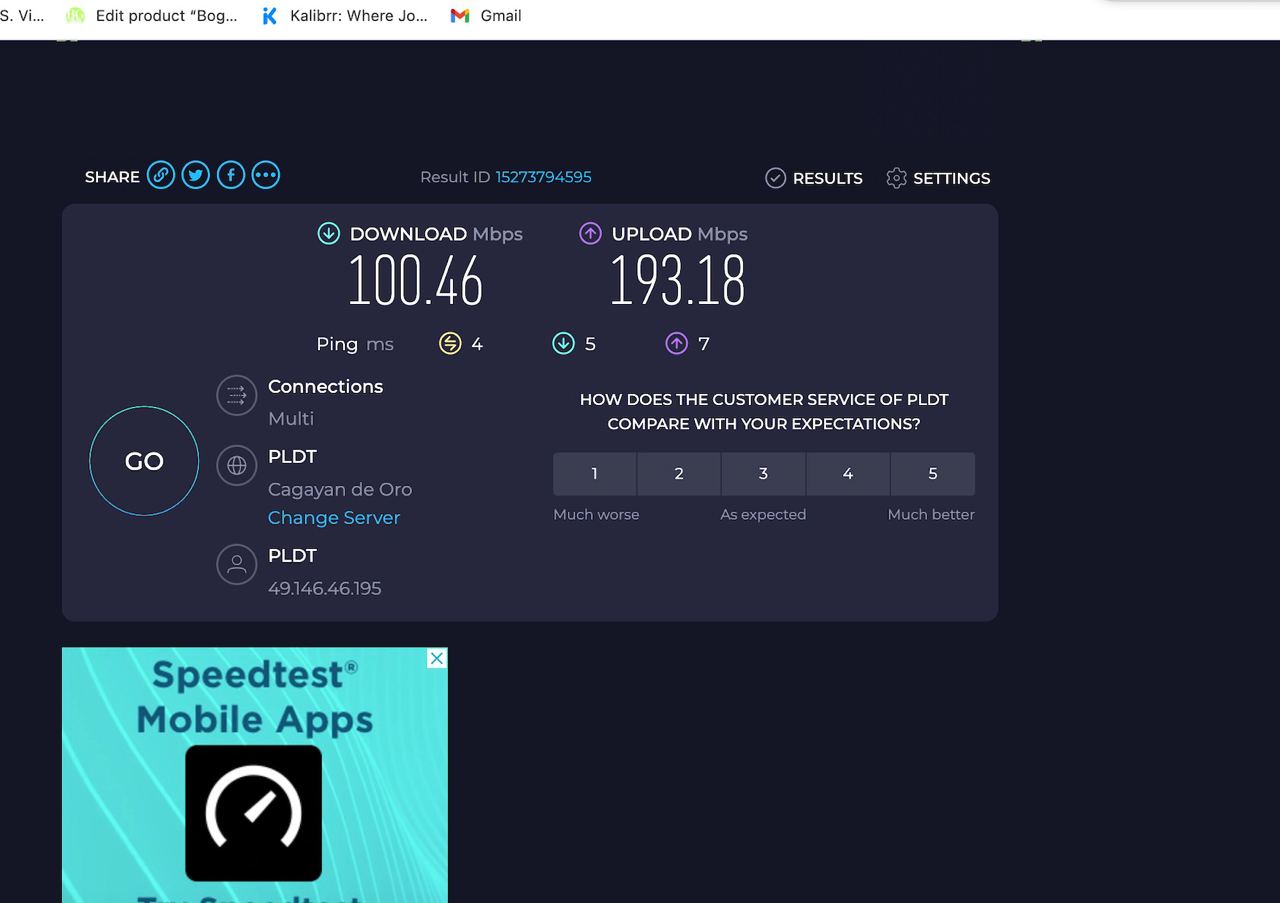Image resolution: width=1280 pixels, height=903 pixels.
Task: Open the Gmail bookmark
Action: [486, 16]
